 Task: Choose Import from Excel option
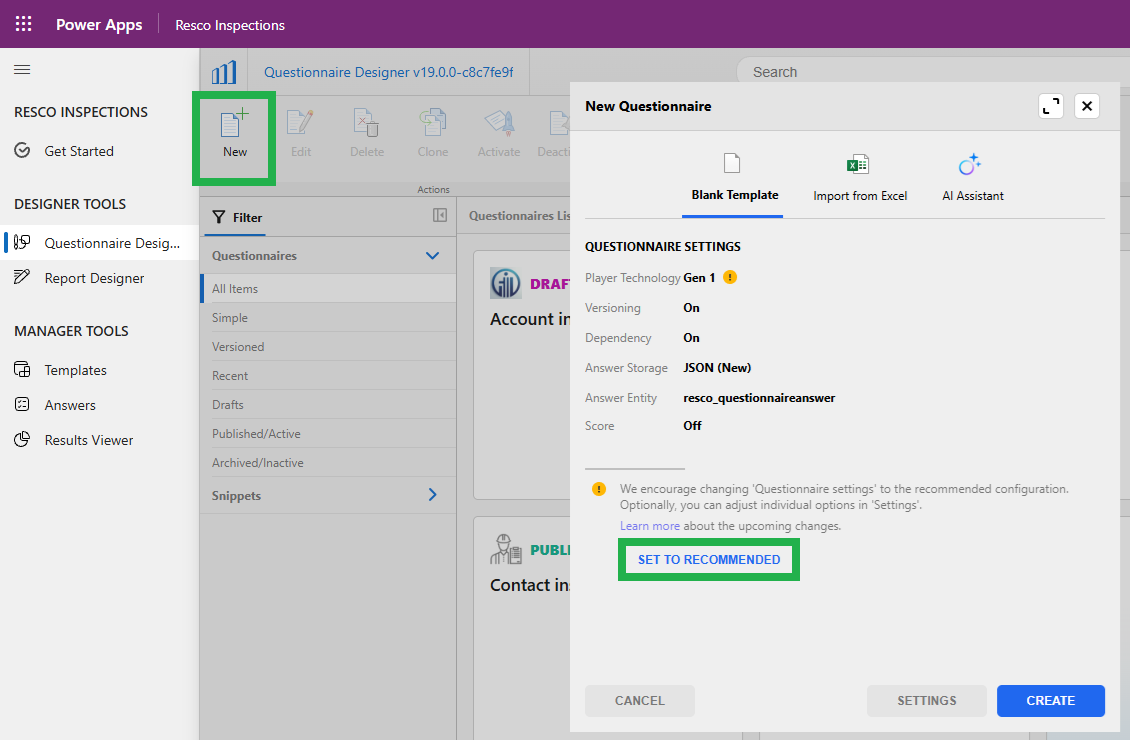[x=859, y=178]
